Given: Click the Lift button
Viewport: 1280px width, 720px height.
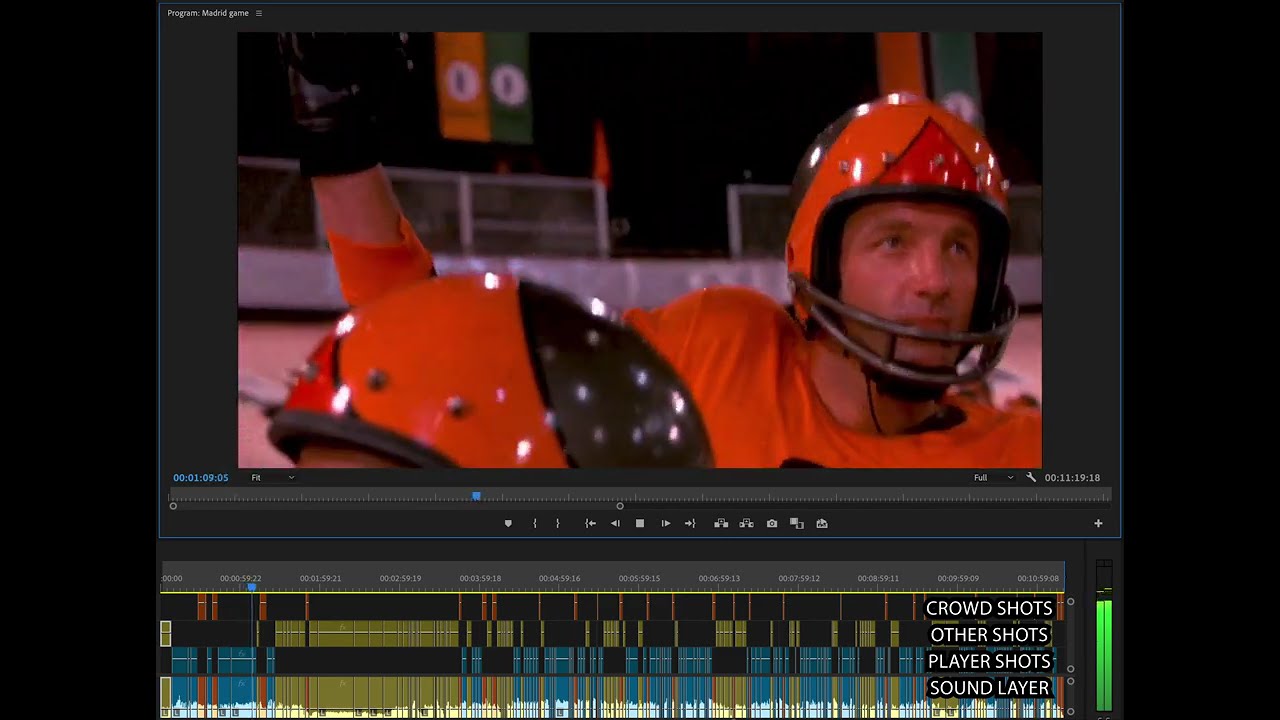Looking at the screenshot, I should point(721,523).
